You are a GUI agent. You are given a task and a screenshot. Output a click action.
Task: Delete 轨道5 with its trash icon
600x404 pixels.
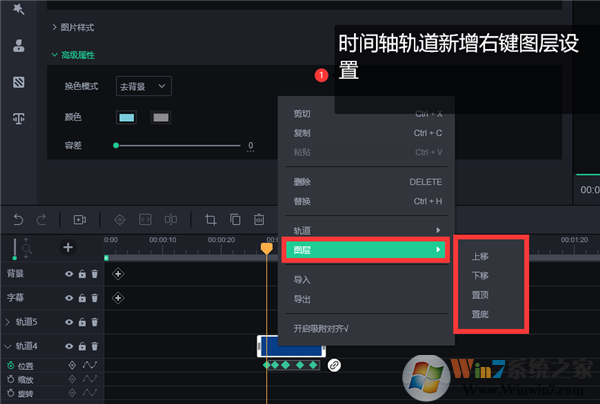pos(95,322)
